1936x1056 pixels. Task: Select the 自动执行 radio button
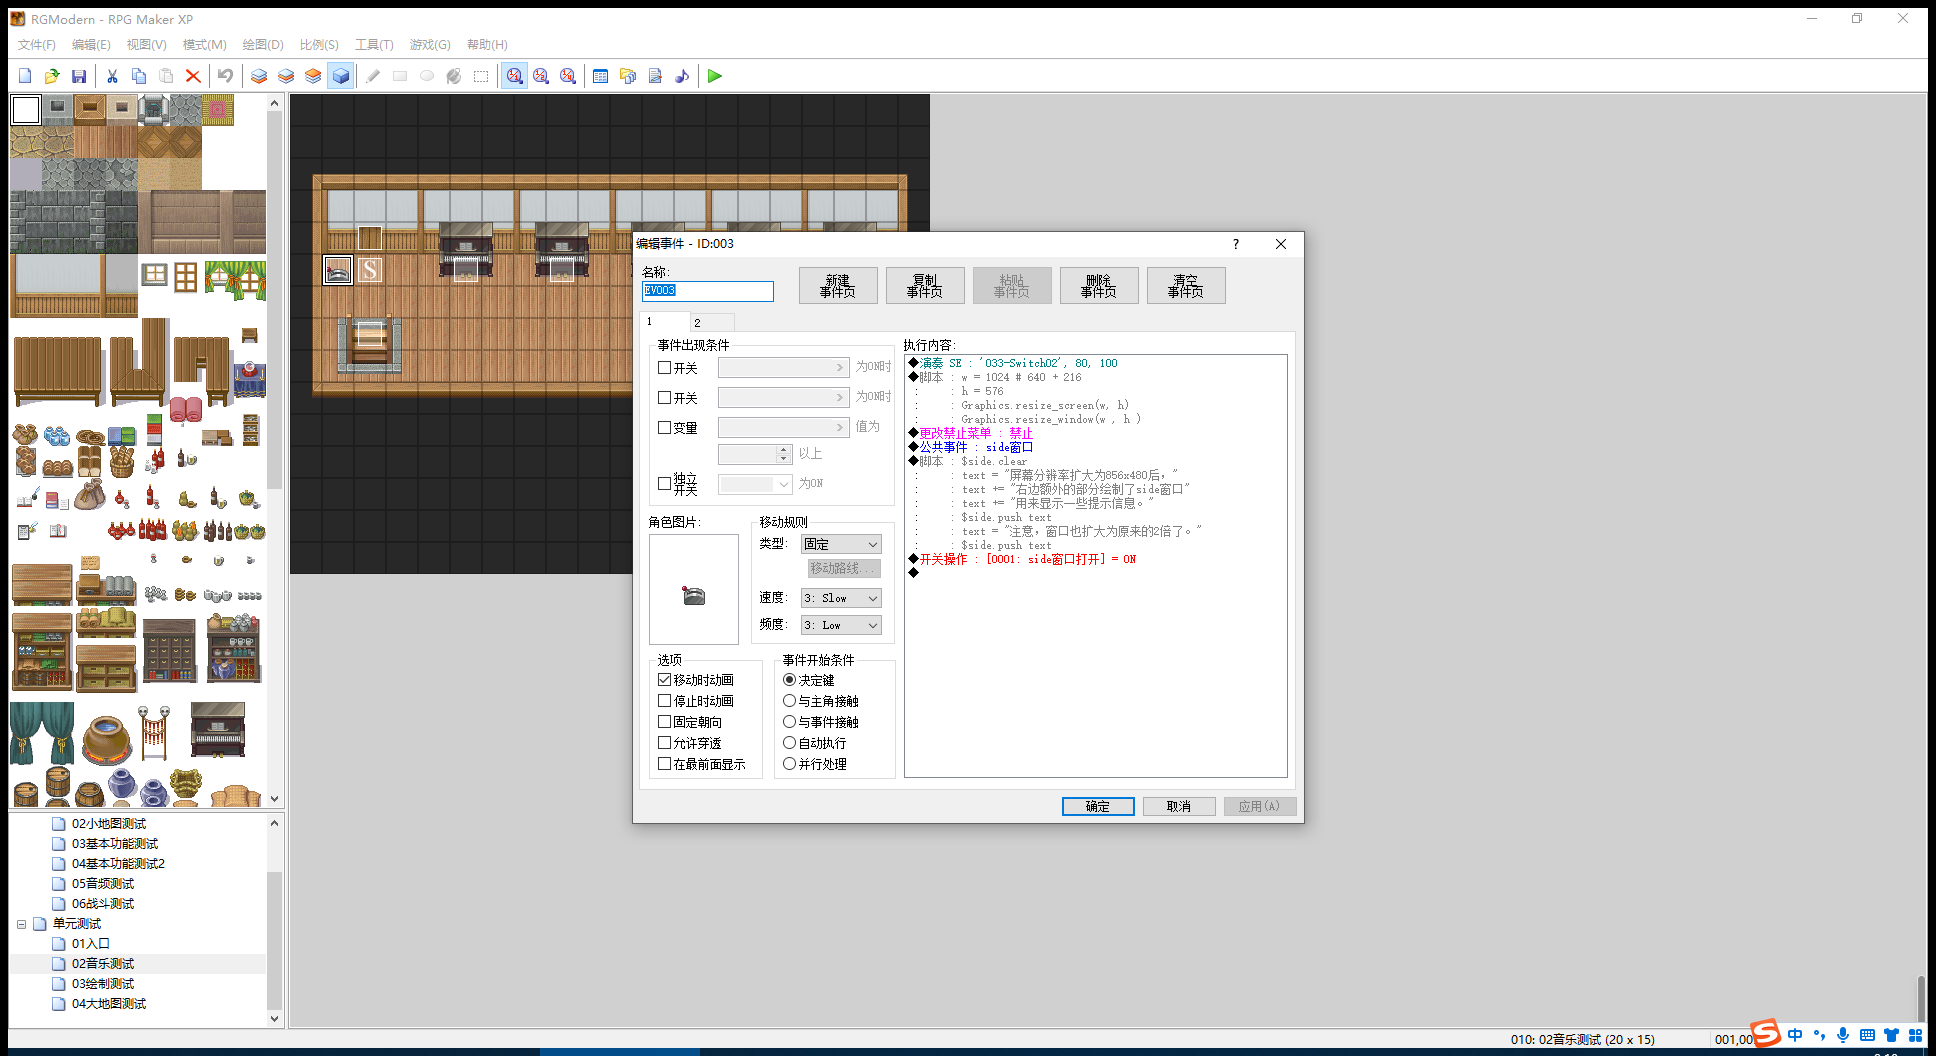click(789, 743)
